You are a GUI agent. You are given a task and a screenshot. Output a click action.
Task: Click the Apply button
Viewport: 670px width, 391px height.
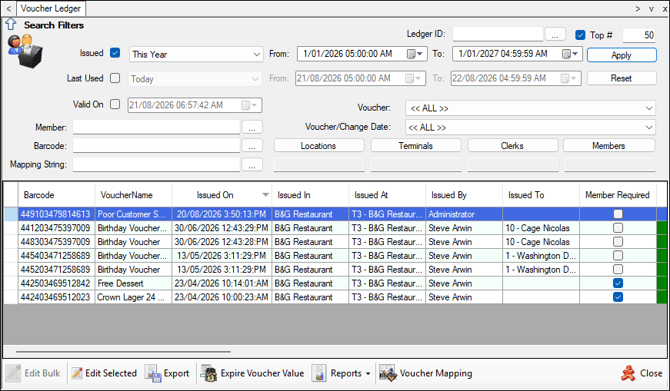coord(622,55)
